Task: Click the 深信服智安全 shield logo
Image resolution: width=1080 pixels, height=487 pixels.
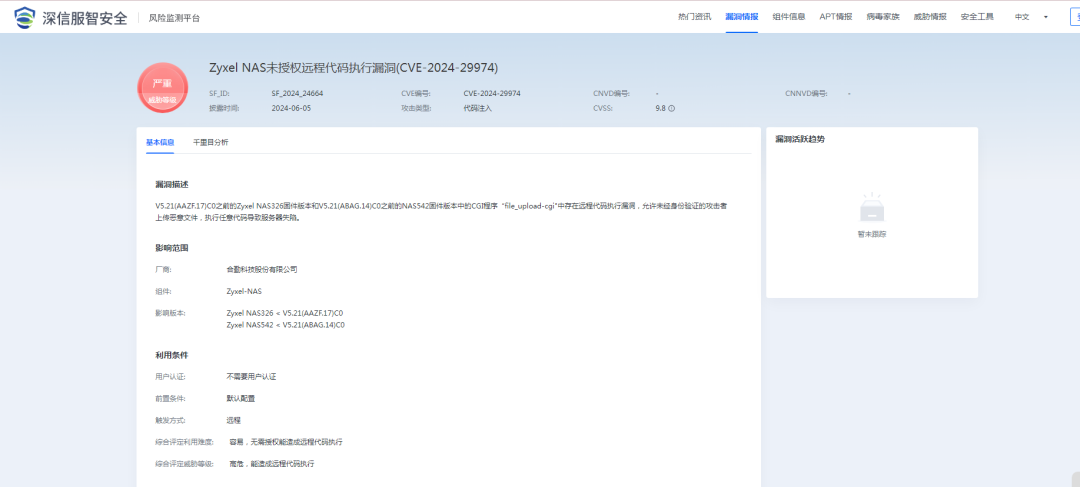Action: (x=24, y=17)
